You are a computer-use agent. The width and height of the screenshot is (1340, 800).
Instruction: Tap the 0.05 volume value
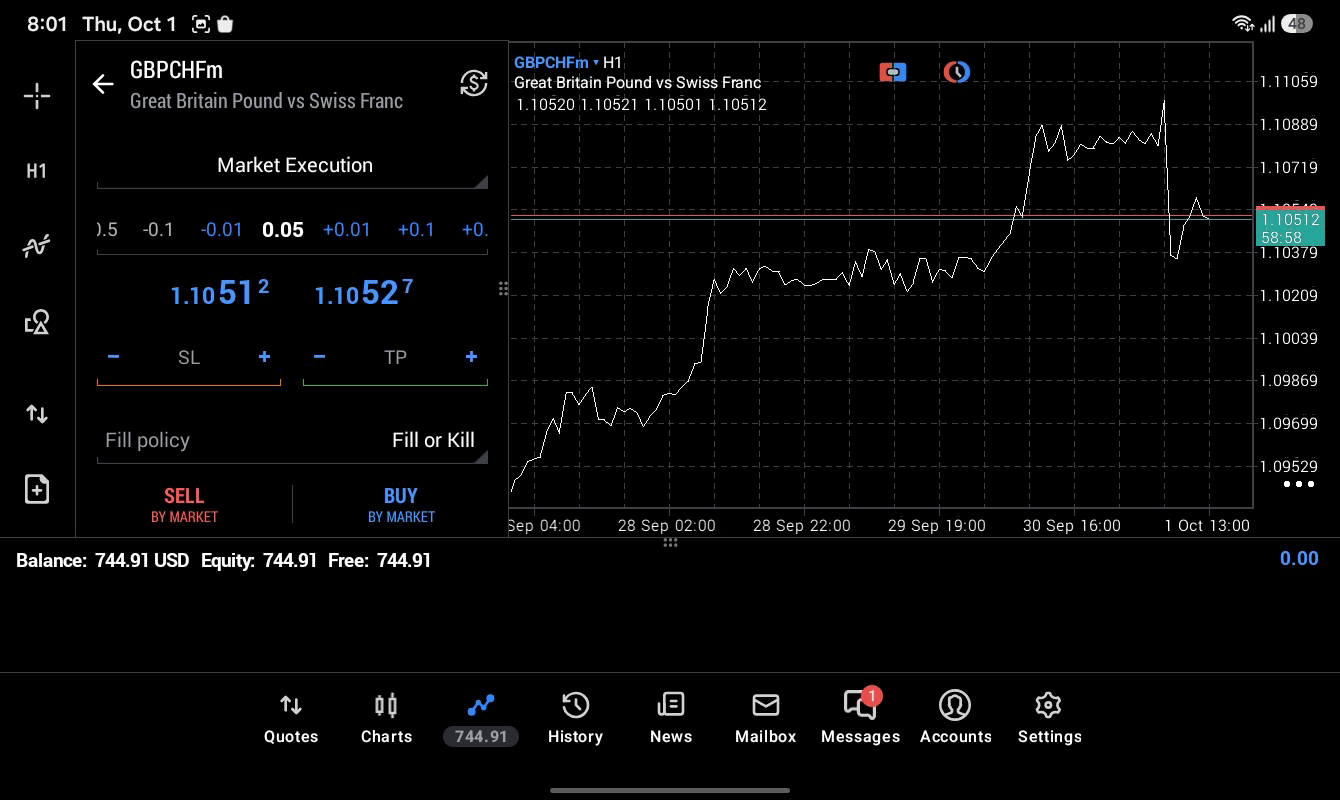pyautogui.click(x=283, y=230)
